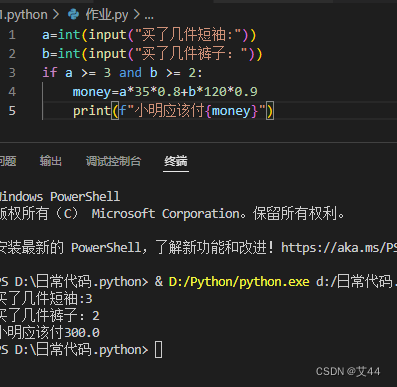Click the terminal line '买了几件短袖:3'
Image resolution: width=397 pixels, height=387 pixels.
point(46,299)
